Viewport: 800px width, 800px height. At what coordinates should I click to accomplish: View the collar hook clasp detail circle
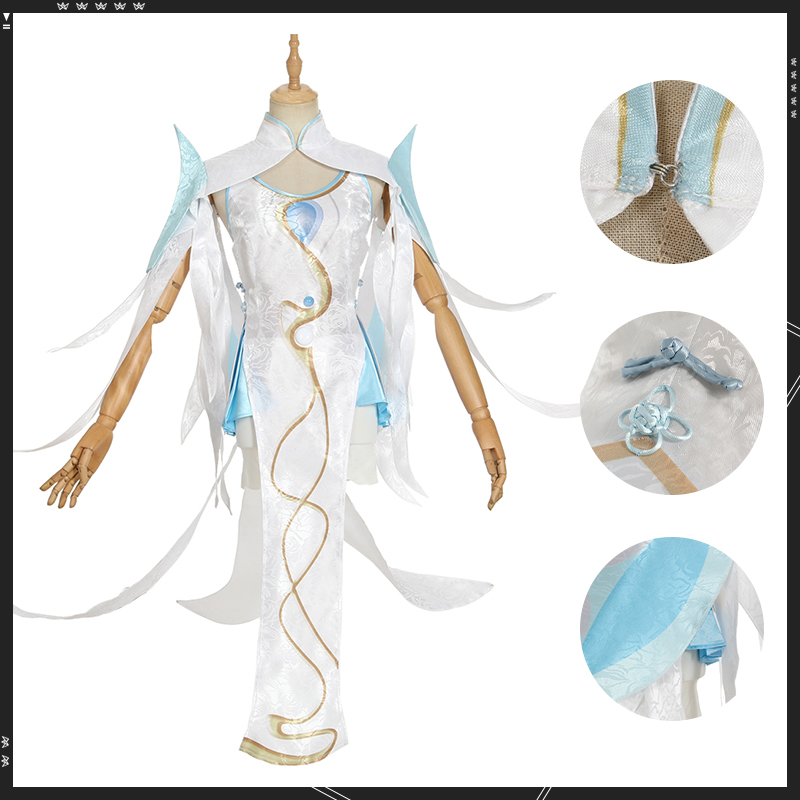coord(672,172)
